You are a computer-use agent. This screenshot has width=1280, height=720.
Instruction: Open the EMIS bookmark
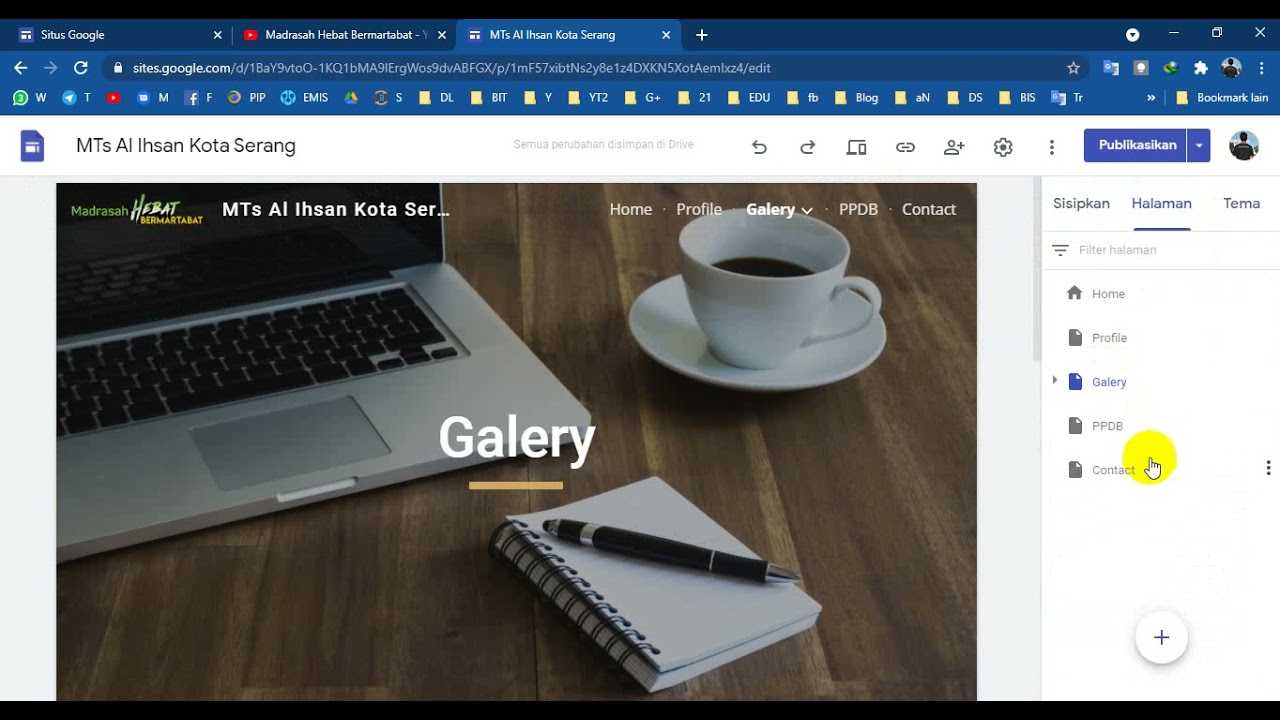point(304,98)
